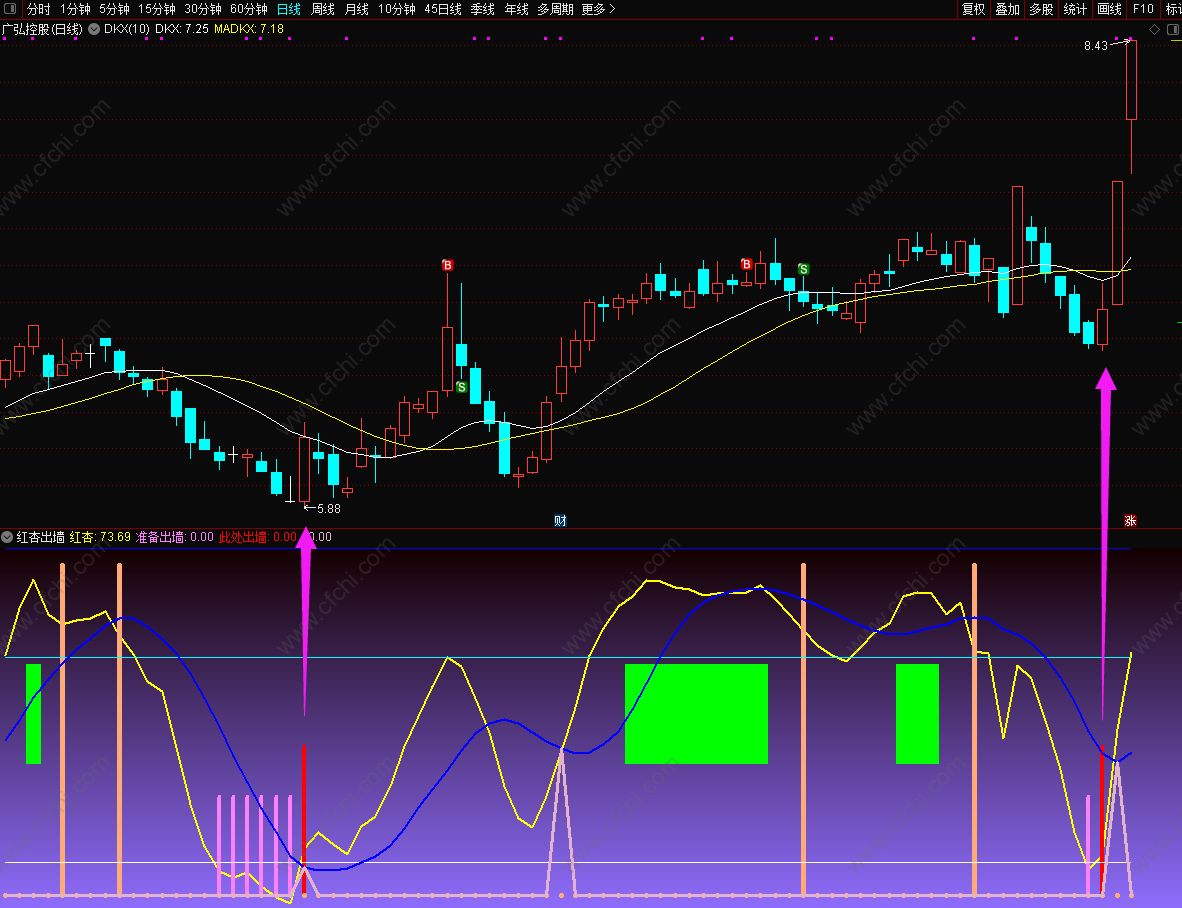Viewport: 1182px width, 908px height.
Task: Click the diamond icon at top right of chart
Action: point(1154,29)
